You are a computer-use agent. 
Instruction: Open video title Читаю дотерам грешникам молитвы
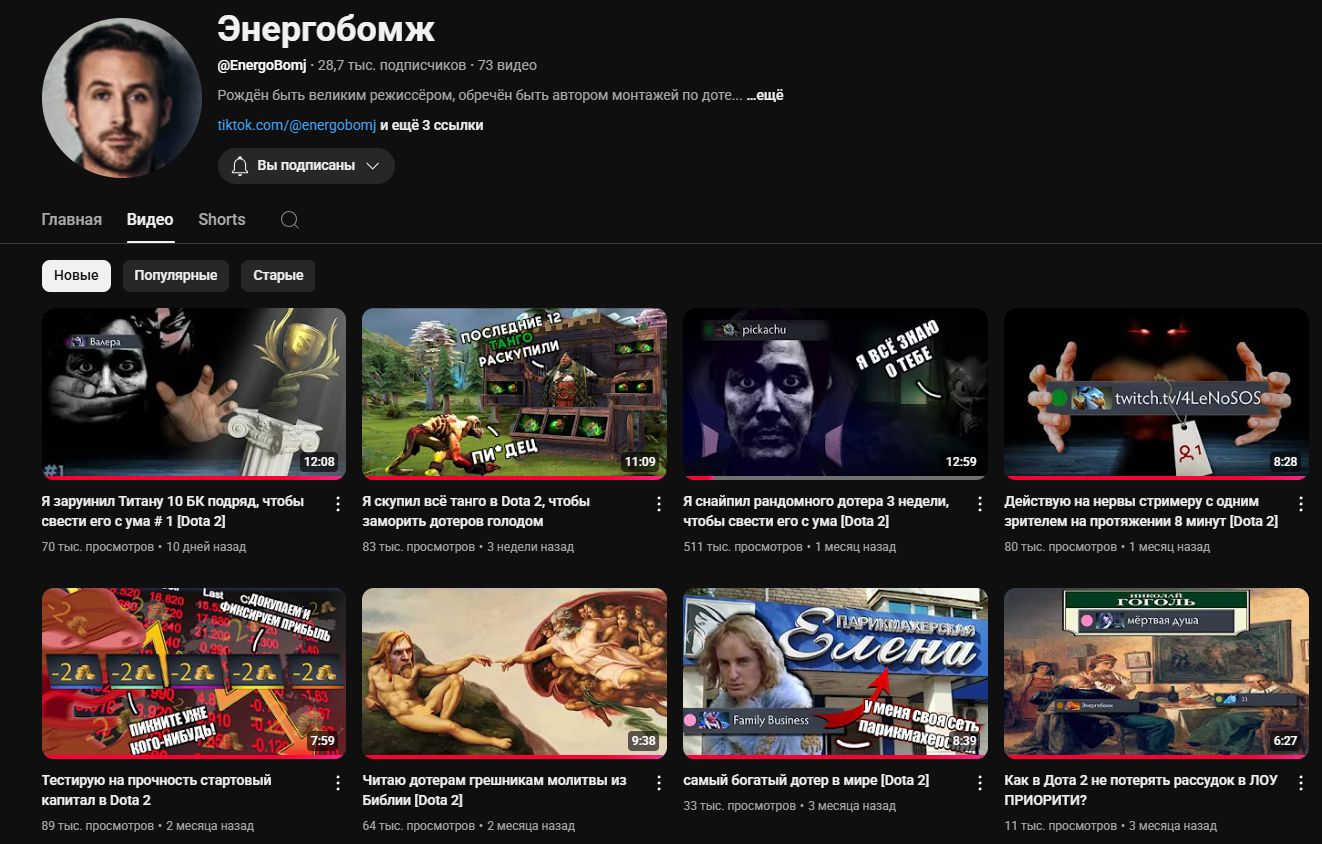(x=494, y=790)
